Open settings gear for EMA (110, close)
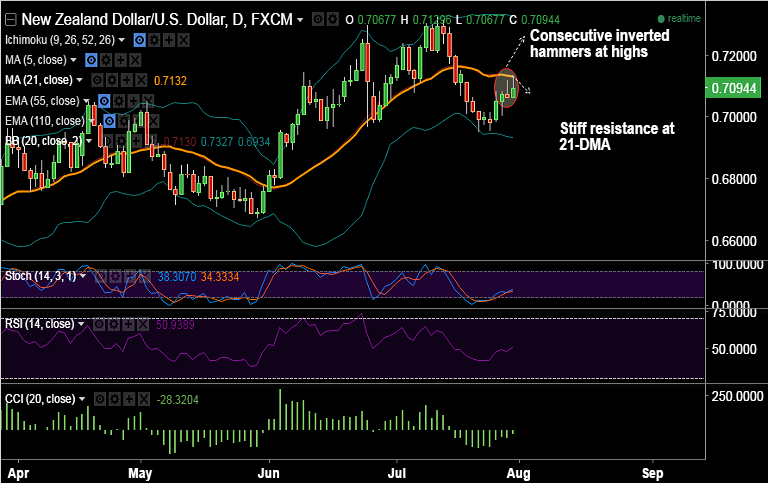This screenshot has height=483, width=768. pyautogui.click(x=124, y=121)
